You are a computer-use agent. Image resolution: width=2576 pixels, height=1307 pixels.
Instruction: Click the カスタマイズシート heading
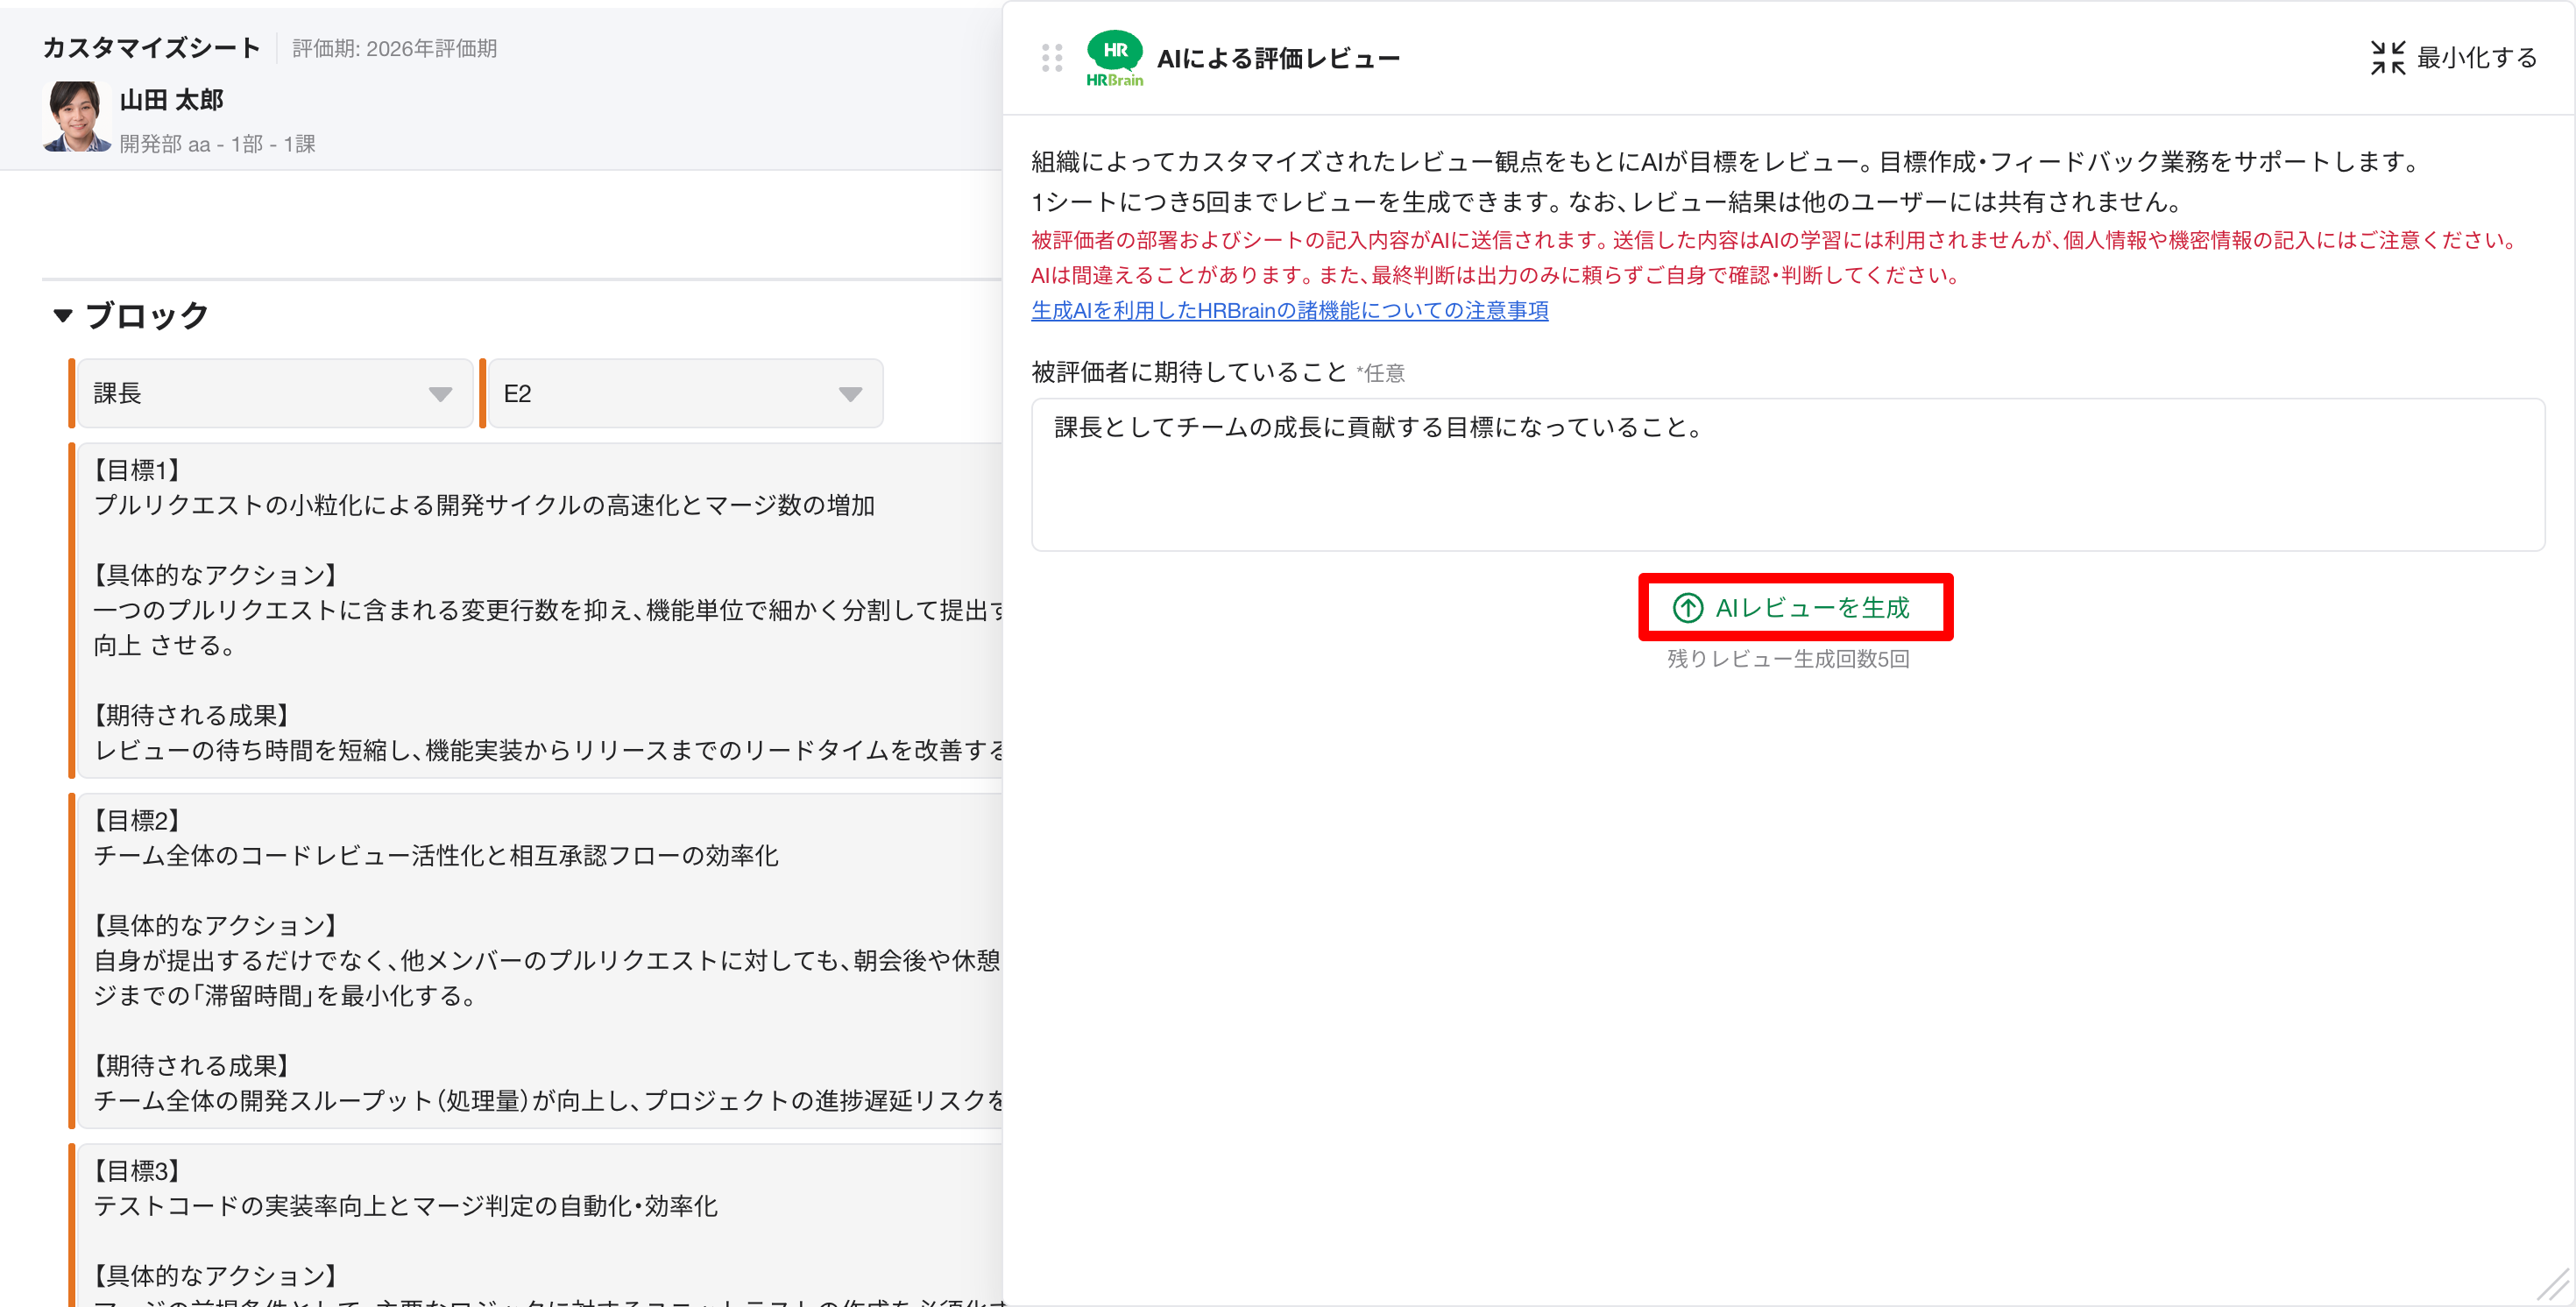(x=152, y=48)
